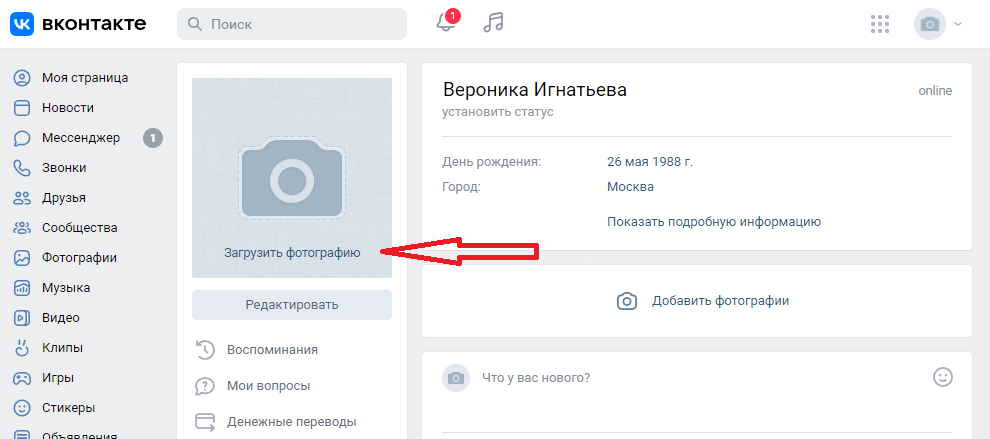Click the Messenger chat bubble icon
Image resolution: width=990 pixels, height=439 pixels.
pyautogui.click(x=22, y=138)
